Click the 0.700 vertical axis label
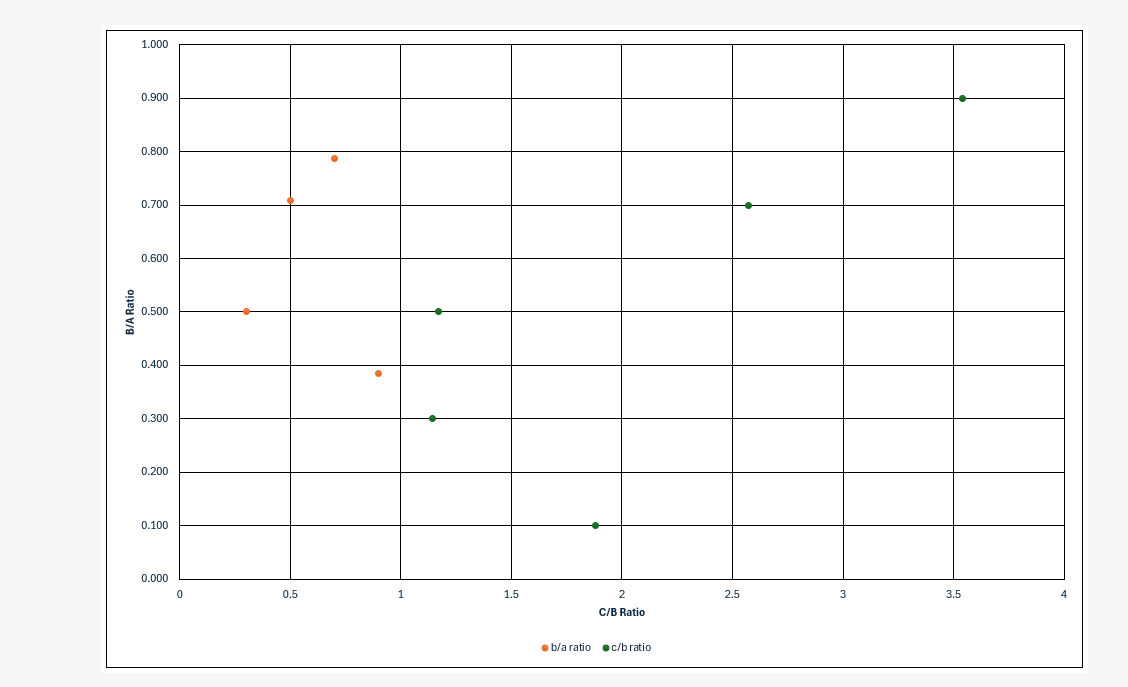The width and height of the screenshot is (1128, 687). 155,205
